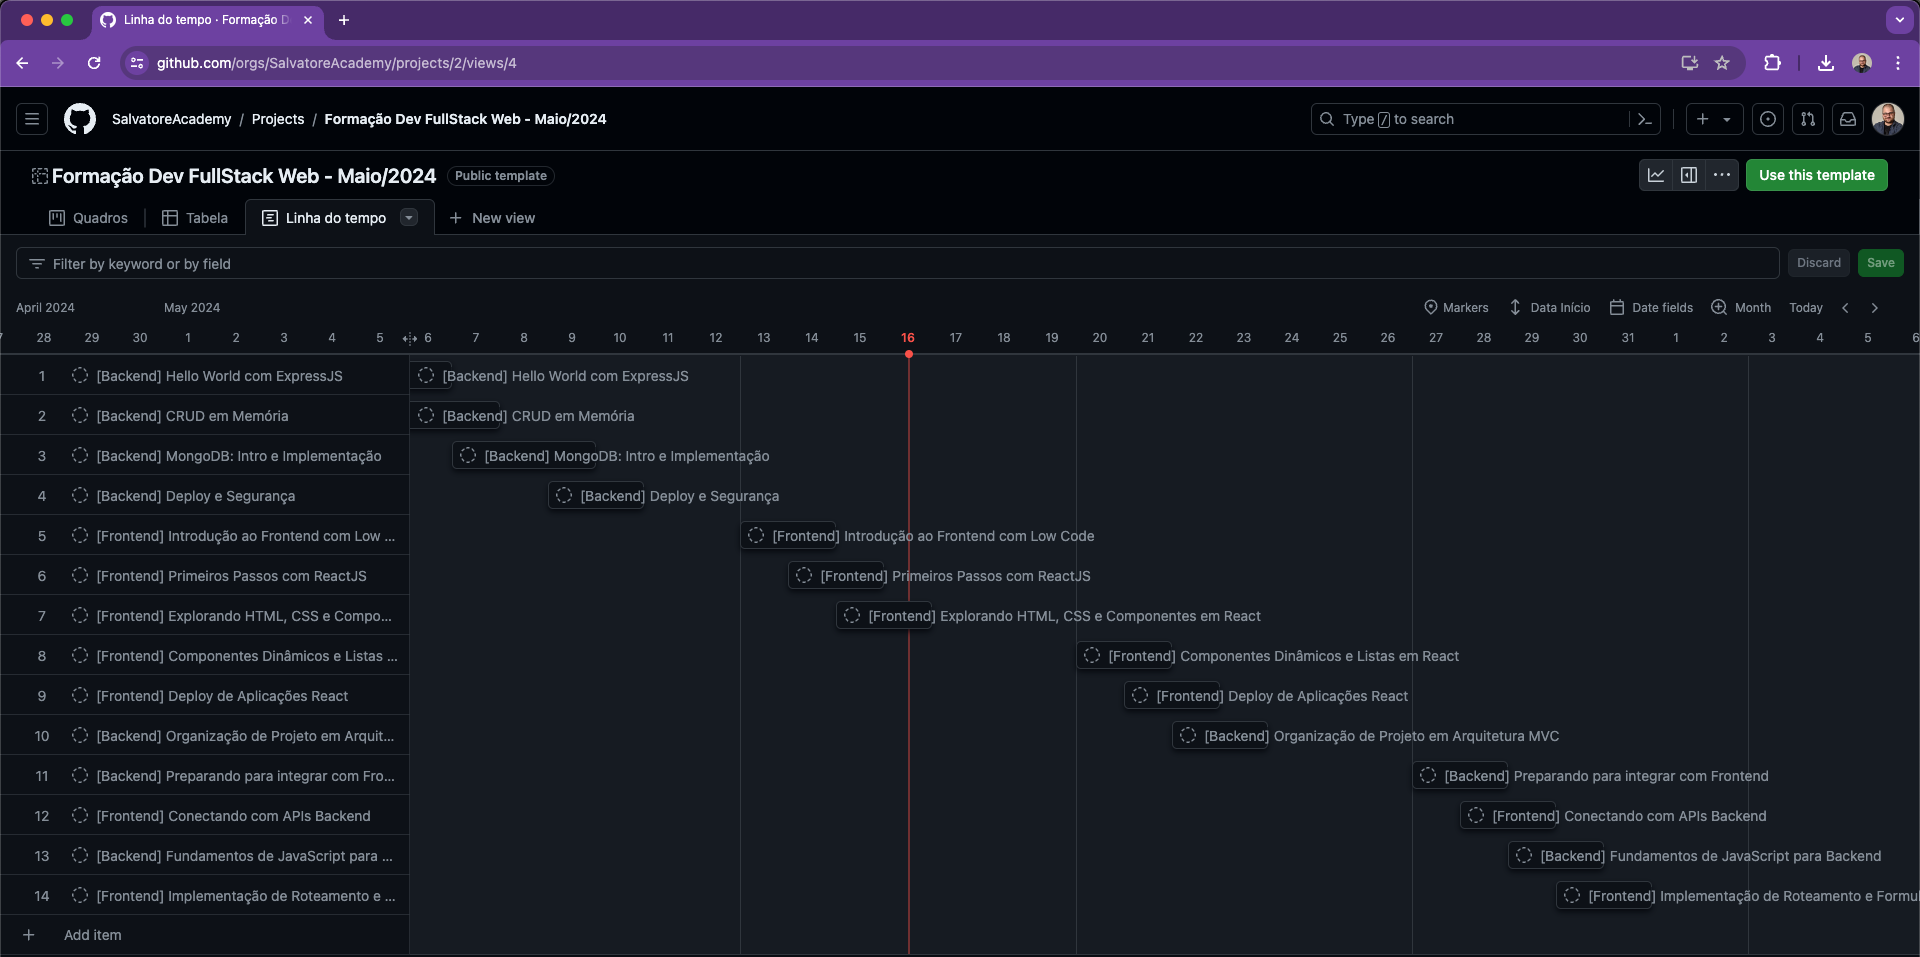This screenshot has width=1920, height=957.
Task: Expand the create new plus dropdown
Action: [1714, 119]
